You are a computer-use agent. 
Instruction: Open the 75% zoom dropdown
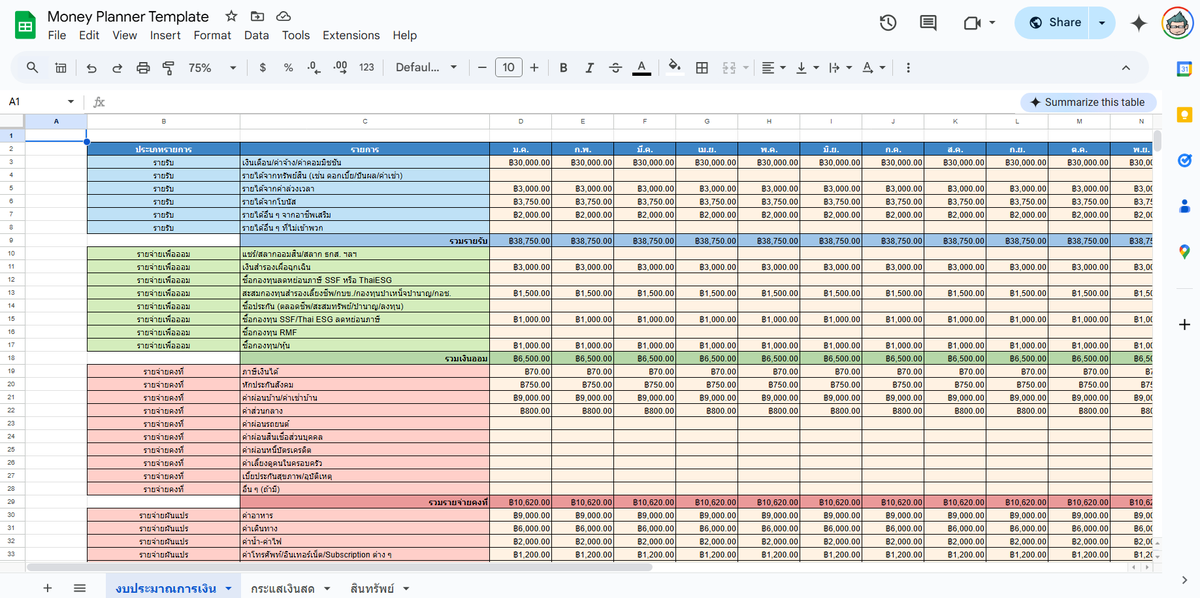pos(214,68)
